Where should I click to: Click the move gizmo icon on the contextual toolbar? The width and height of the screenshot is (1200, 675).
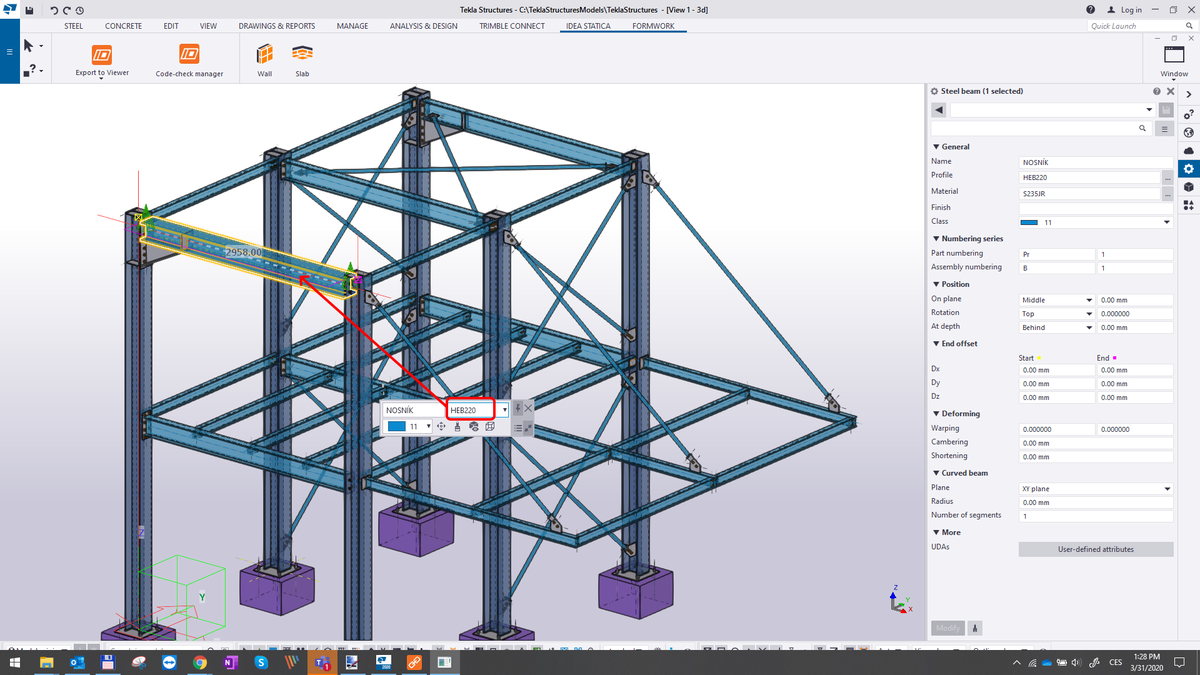441,427
